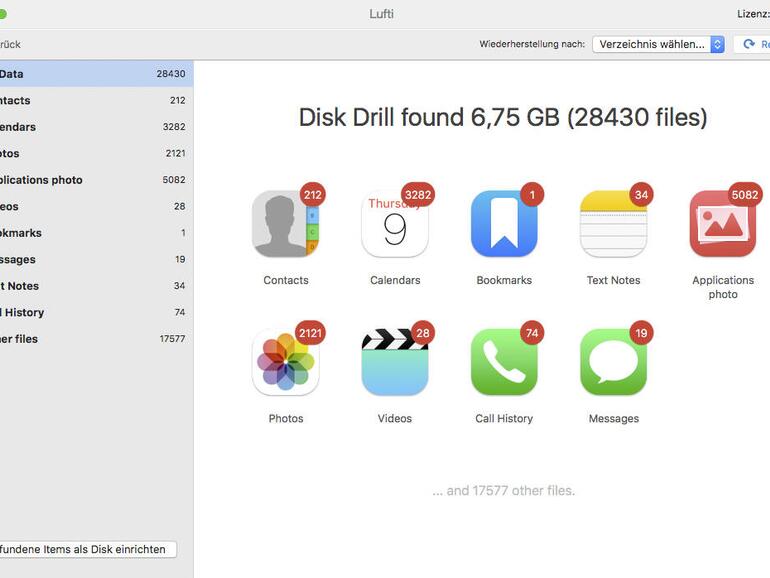The height and width of the screenshot is (578, 770).
Task: Open the green Call History phone icon
Action: pyautogui.click(x=504, y=362)
